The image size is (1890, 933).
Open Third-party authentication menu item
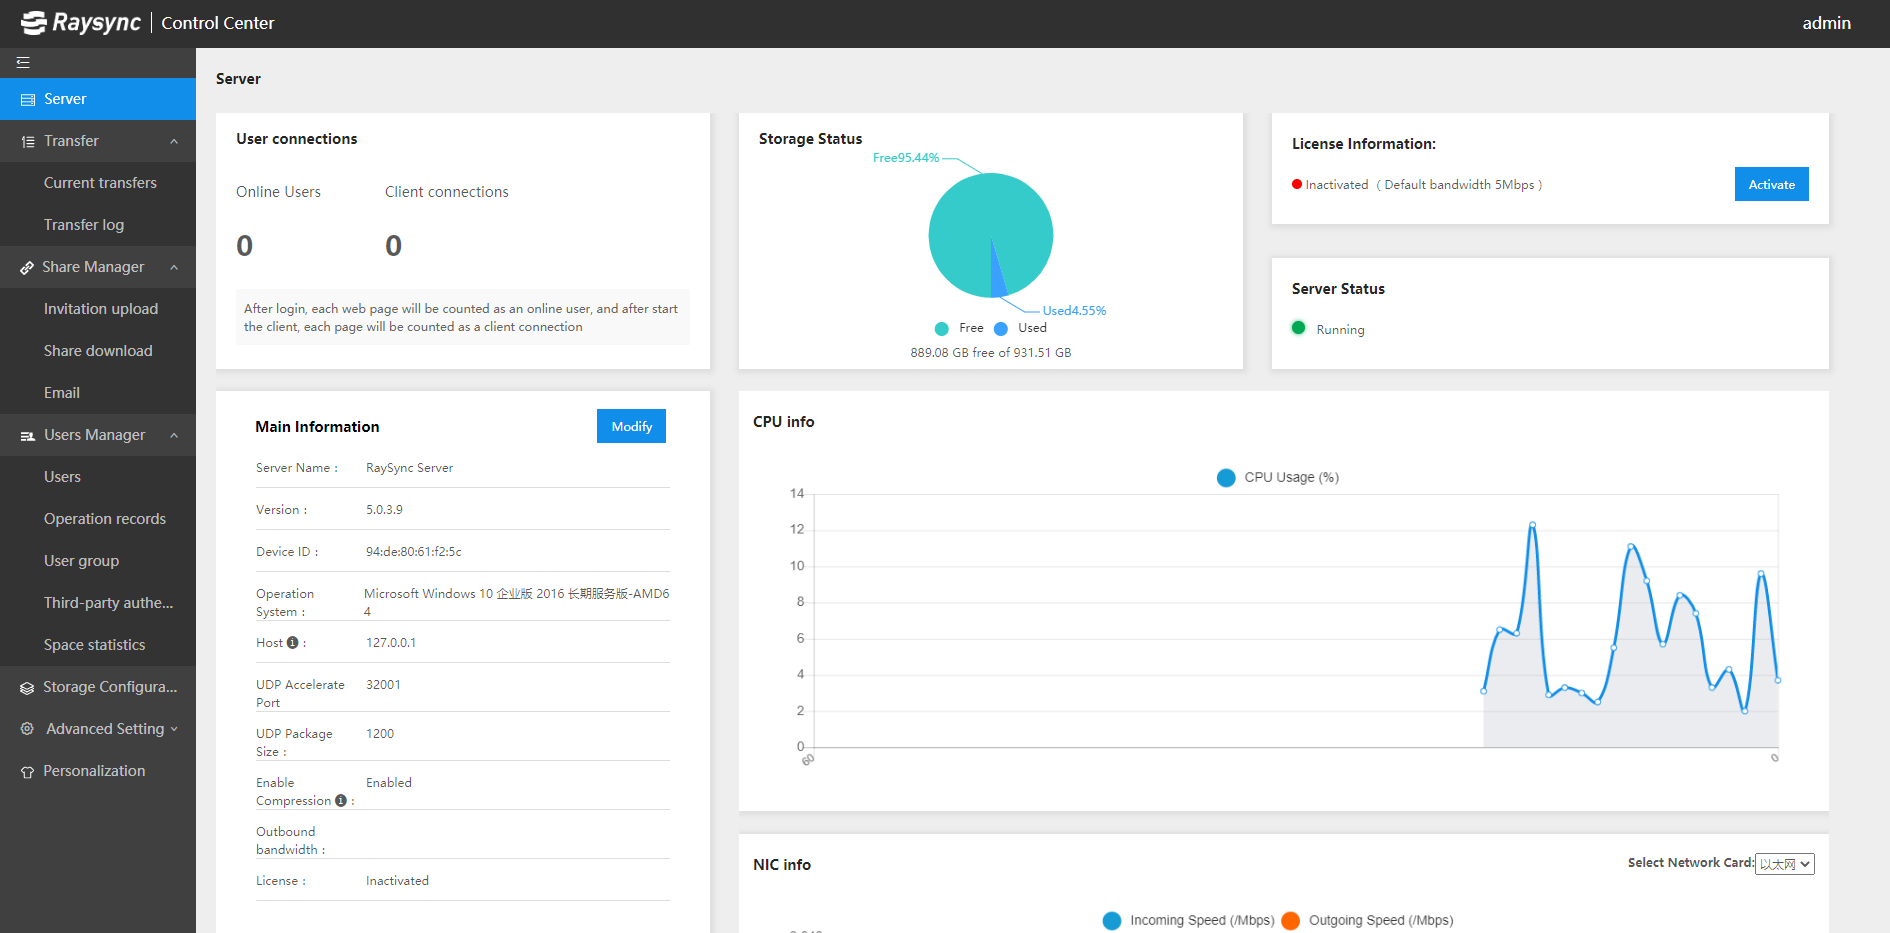click(x=98, y=603)
